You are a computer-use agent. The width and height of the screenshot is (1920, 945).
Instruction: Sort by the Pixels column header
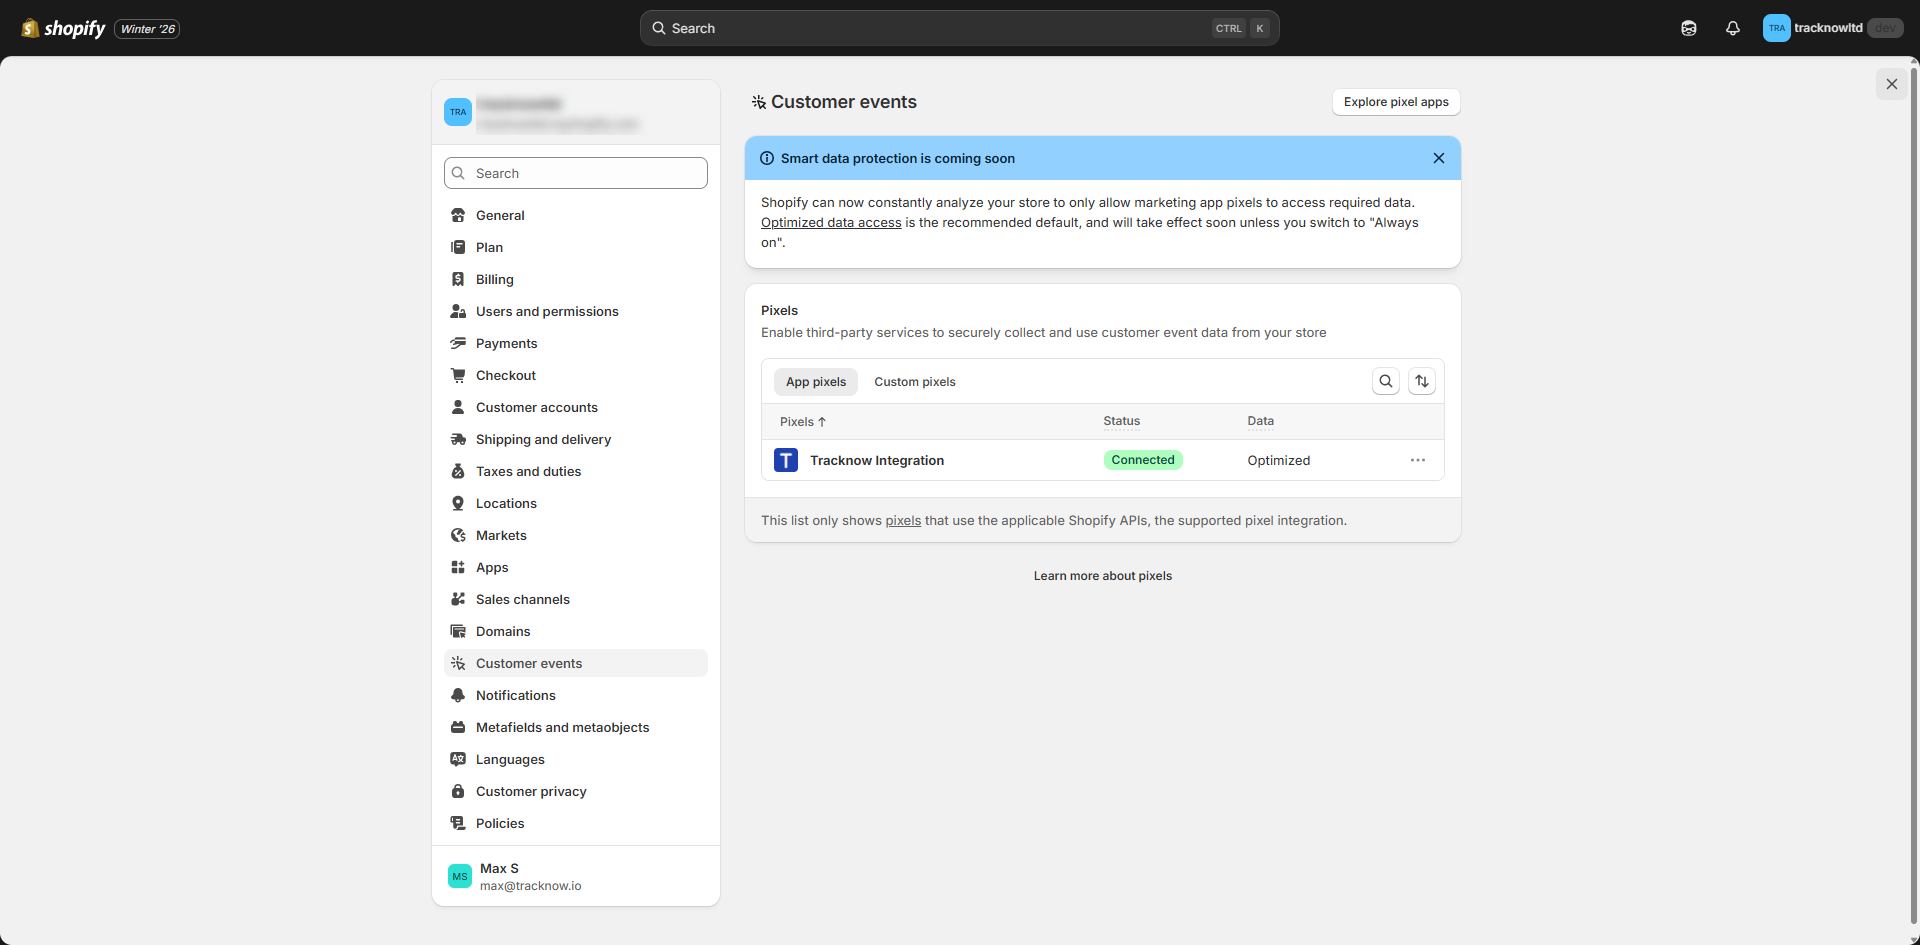click(802, 422)
